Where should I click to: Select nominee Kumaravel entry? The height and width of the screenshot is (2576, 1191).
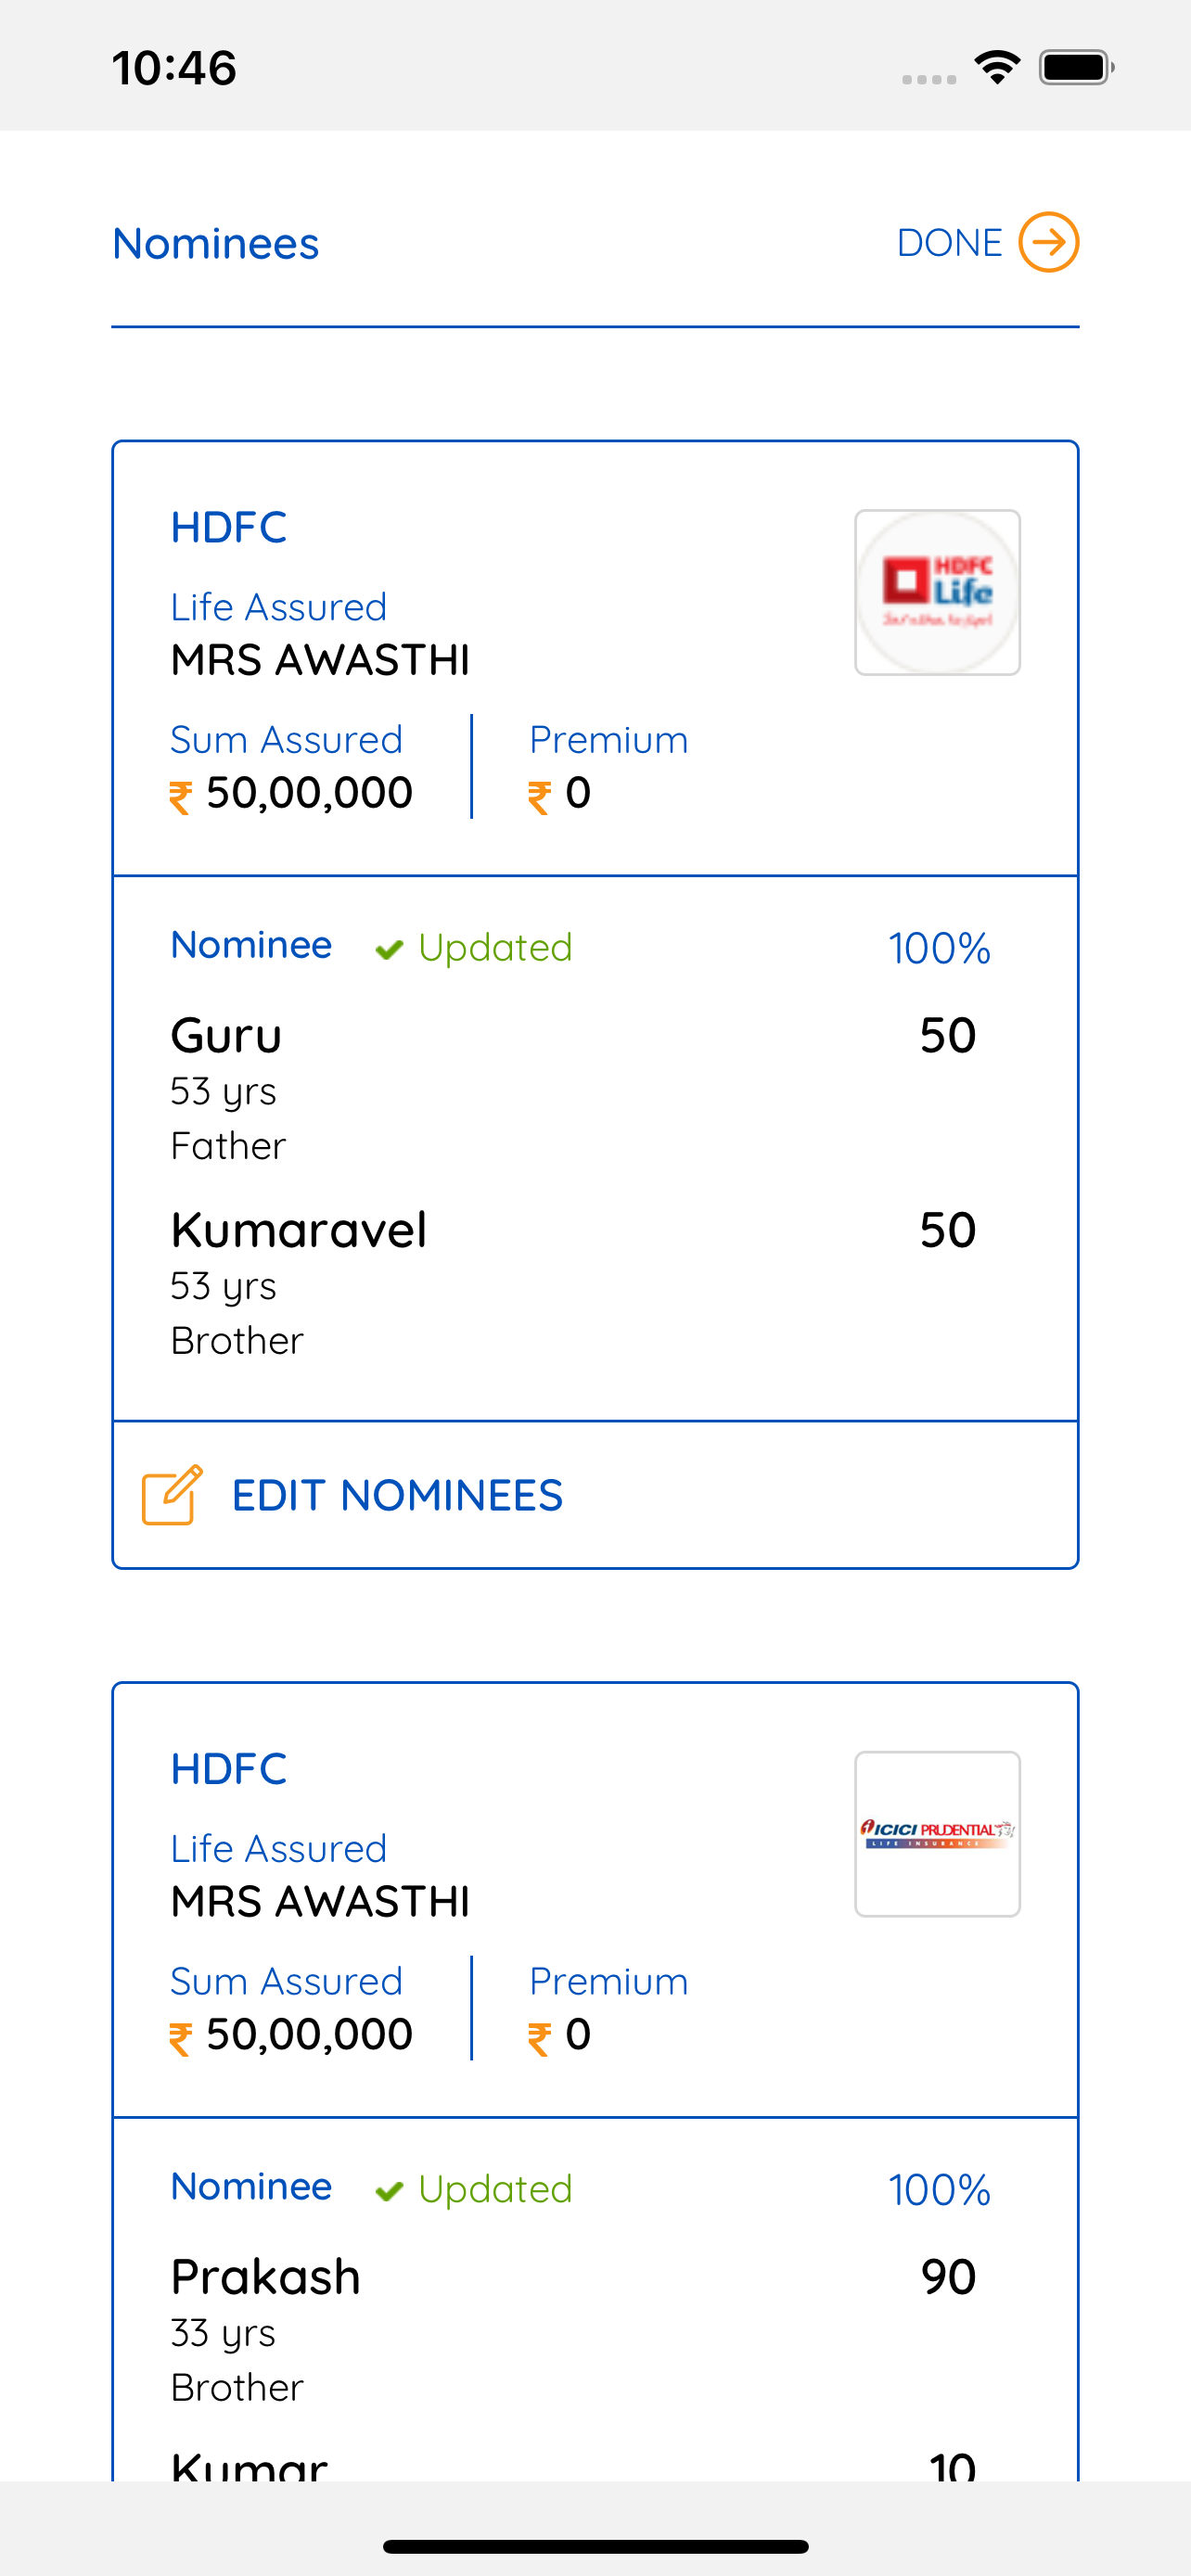[x=594, y=1283]
